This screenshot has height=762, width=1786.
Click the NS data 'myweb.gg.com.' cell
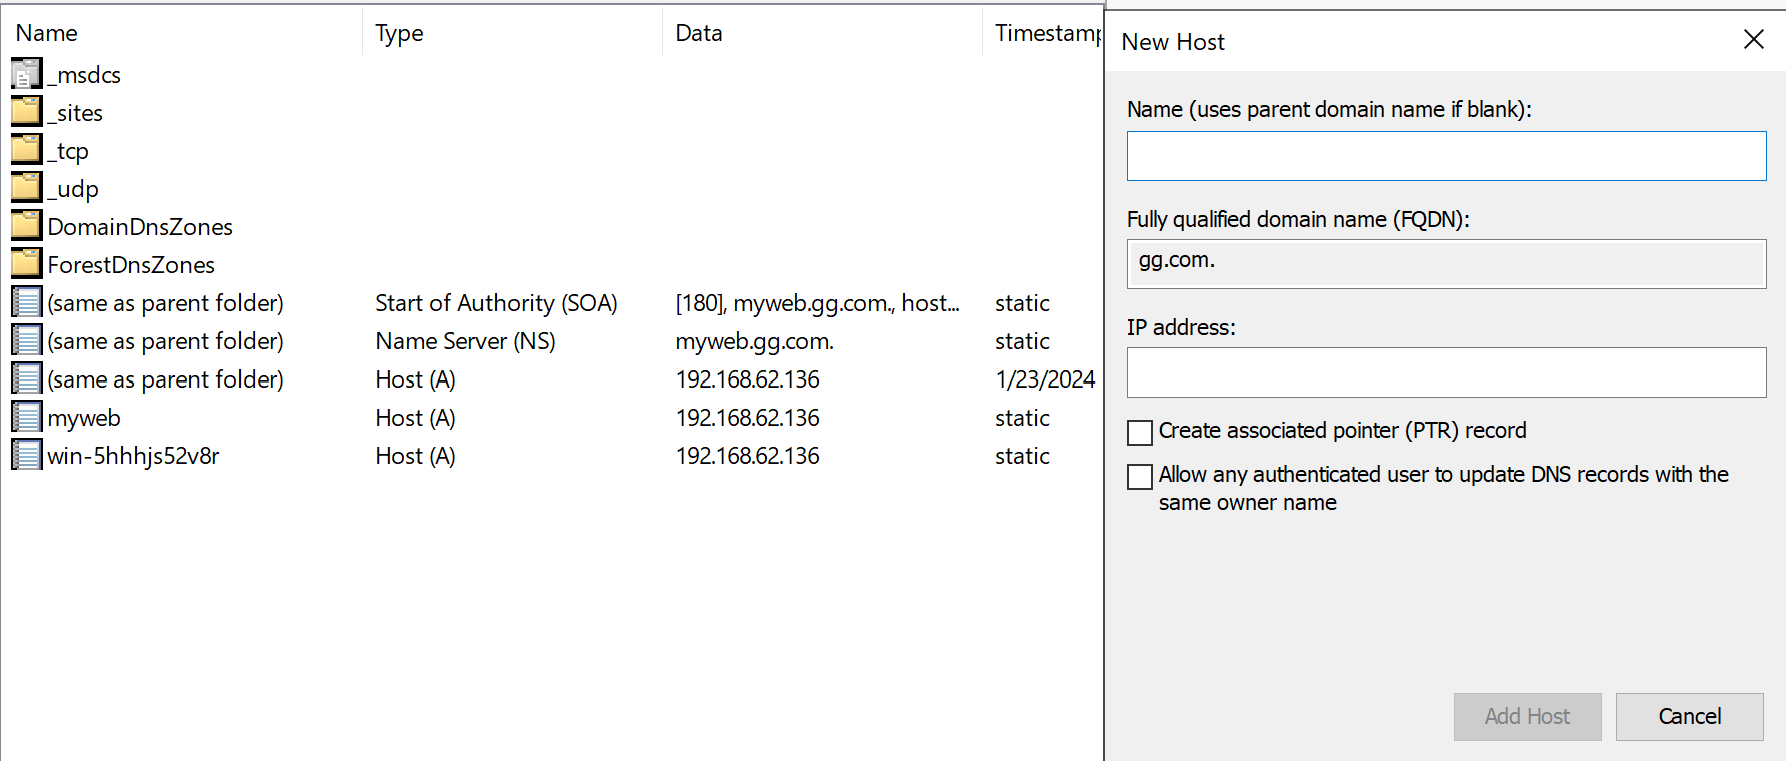pyautogui.click(x=754, y=341)
